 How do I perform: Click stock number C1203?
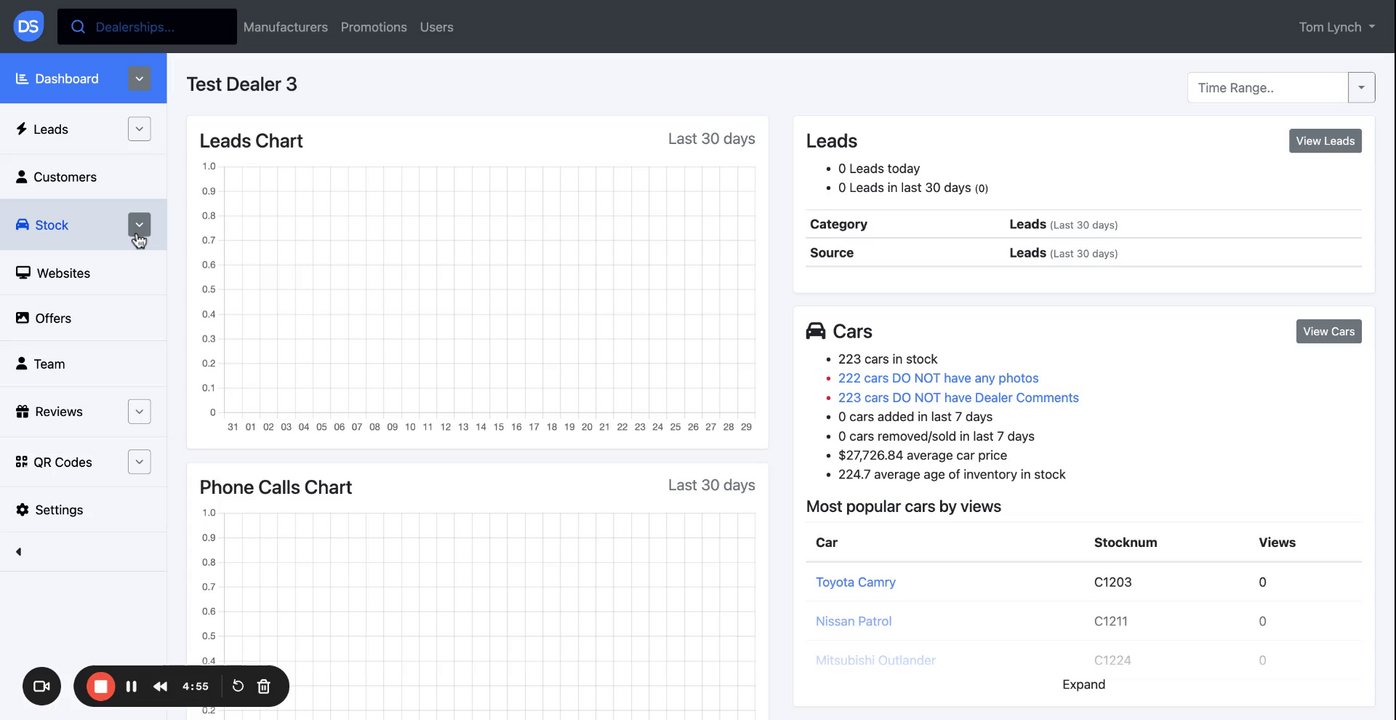point(1113,582)
